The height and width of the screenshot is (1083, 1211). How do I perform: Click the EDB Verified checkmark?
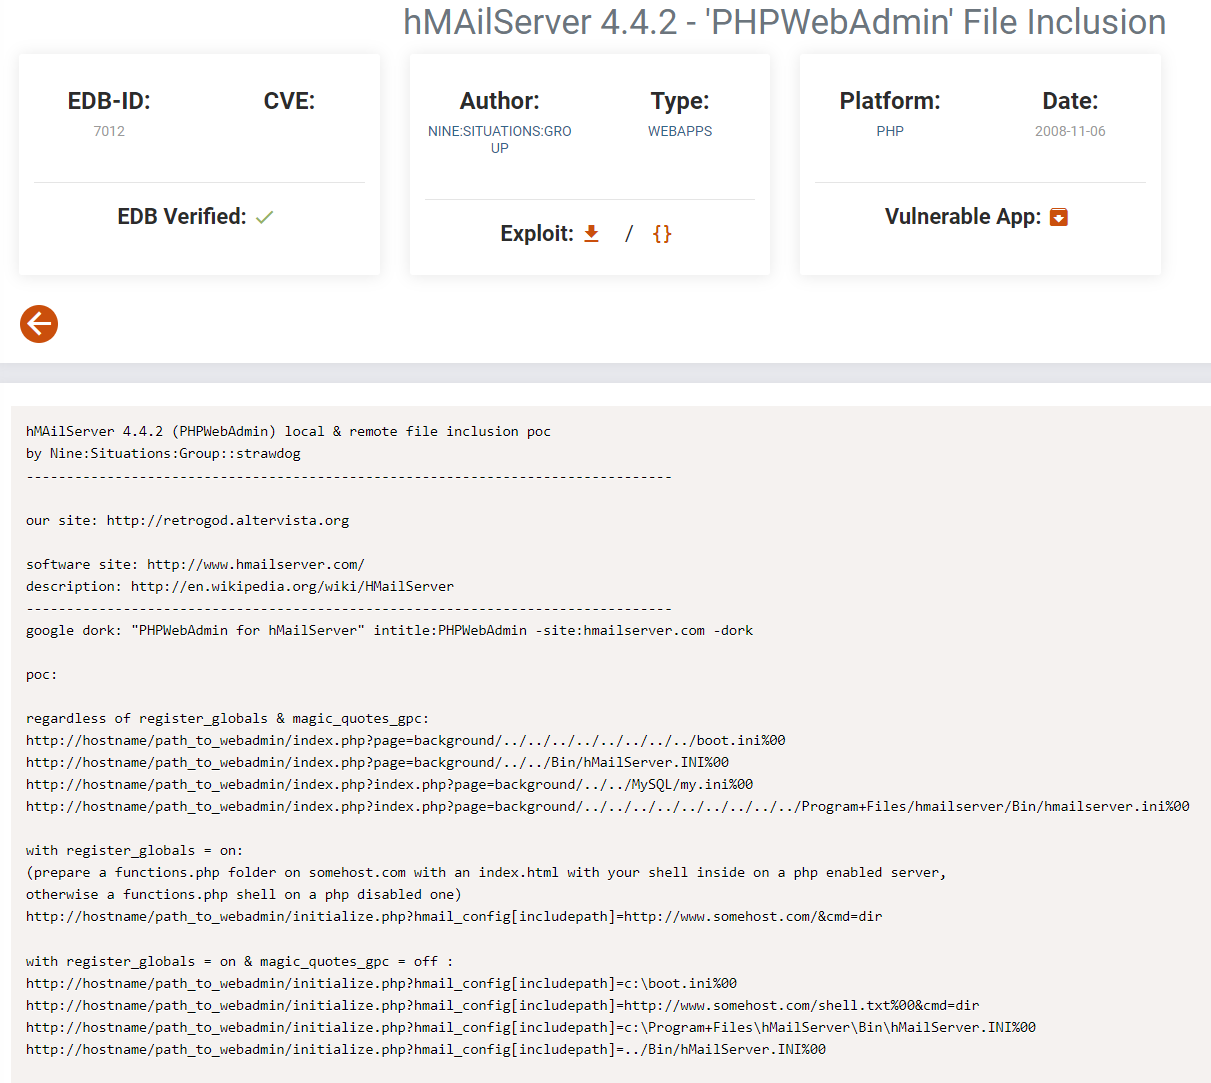point(264,217)
